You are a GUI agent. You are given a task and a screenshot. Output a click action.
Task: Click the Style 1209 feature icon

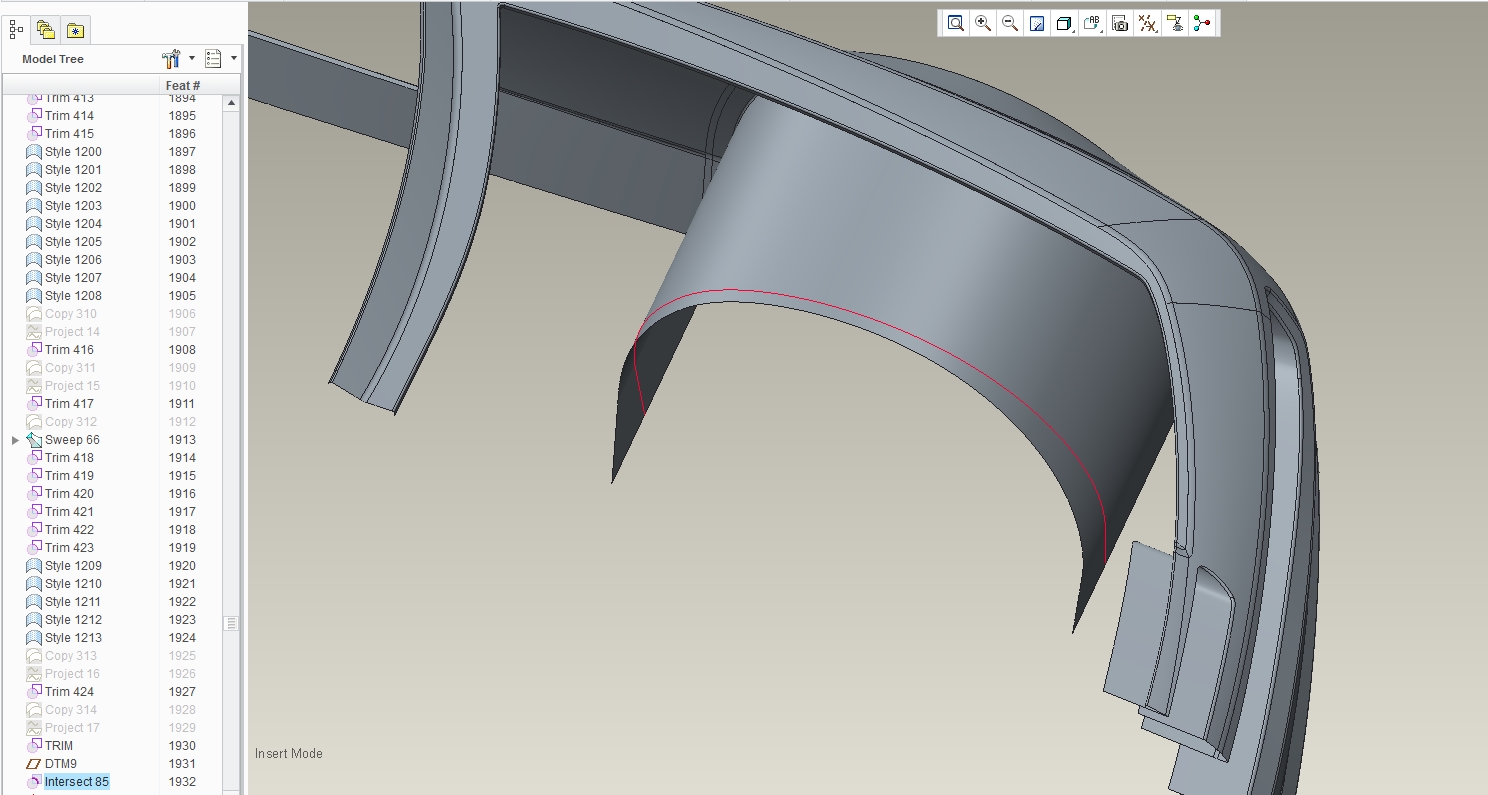[34, 566]
